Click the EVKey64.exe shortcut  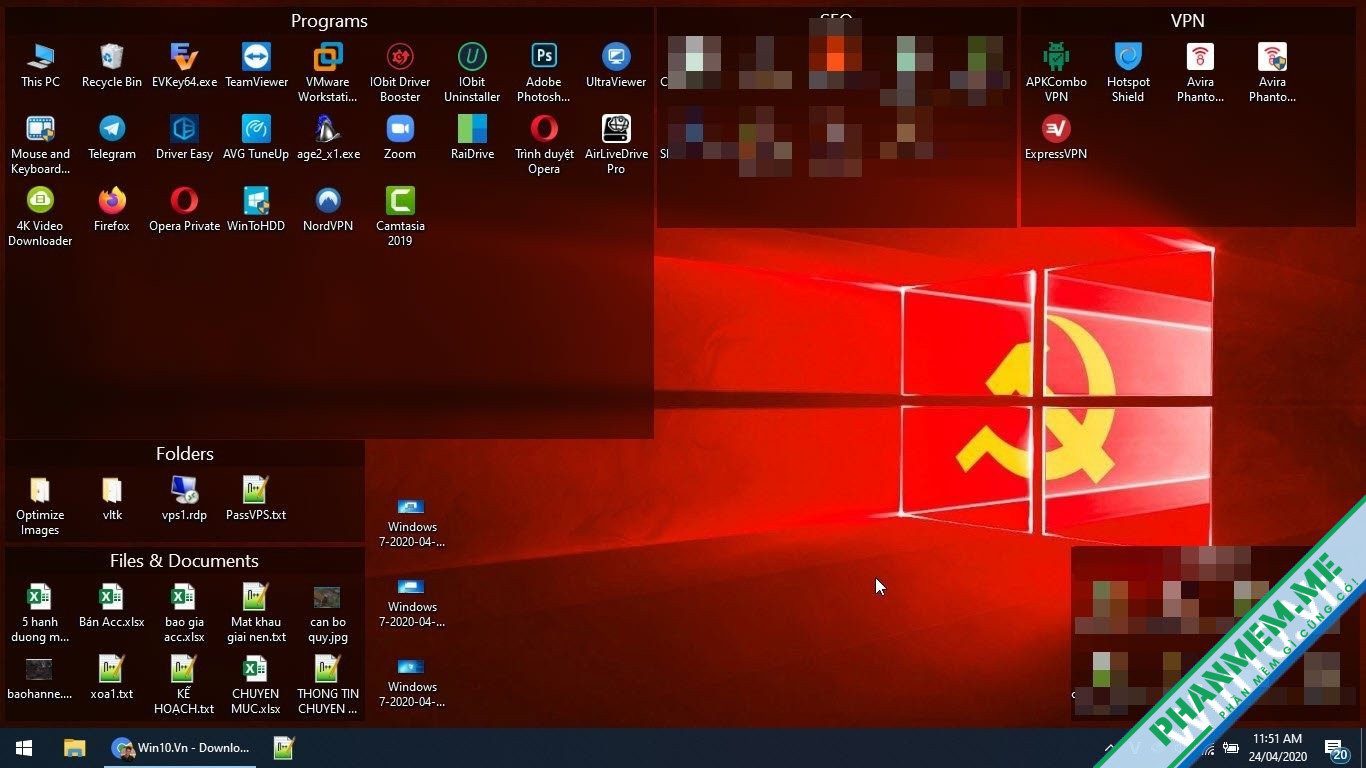(184, 65)
